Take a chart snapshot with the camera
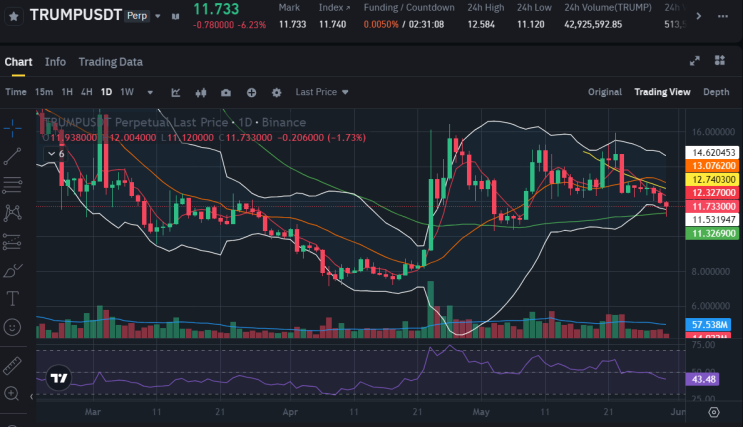The height and width of the screenshot is (427, 743). tap(226, 92)
